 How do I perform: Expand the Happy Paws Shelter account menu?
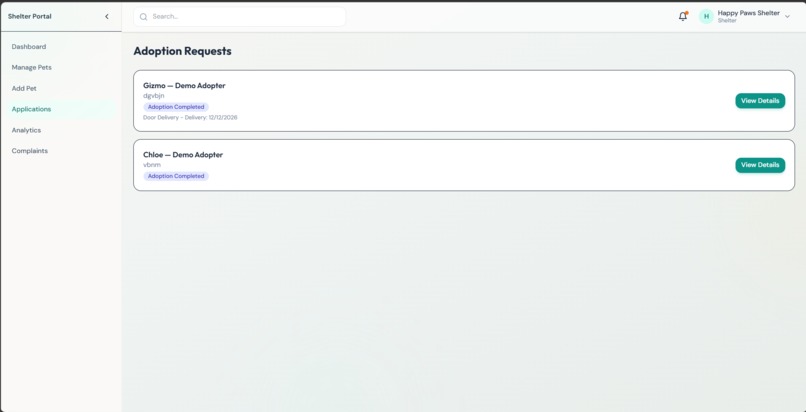coord(787,16)
